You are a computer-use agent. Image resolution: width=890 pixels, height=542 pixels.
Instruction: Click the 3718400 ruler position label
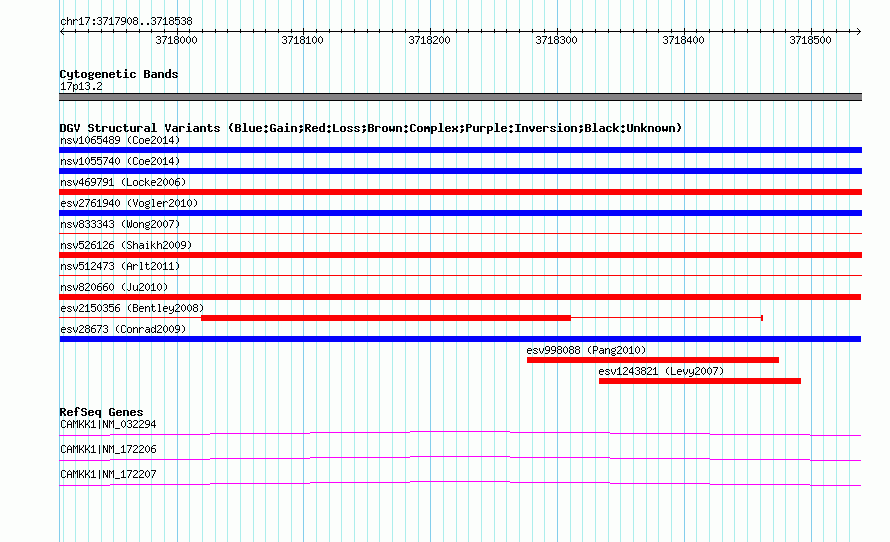pyautogui.click(x=683, y=40)
